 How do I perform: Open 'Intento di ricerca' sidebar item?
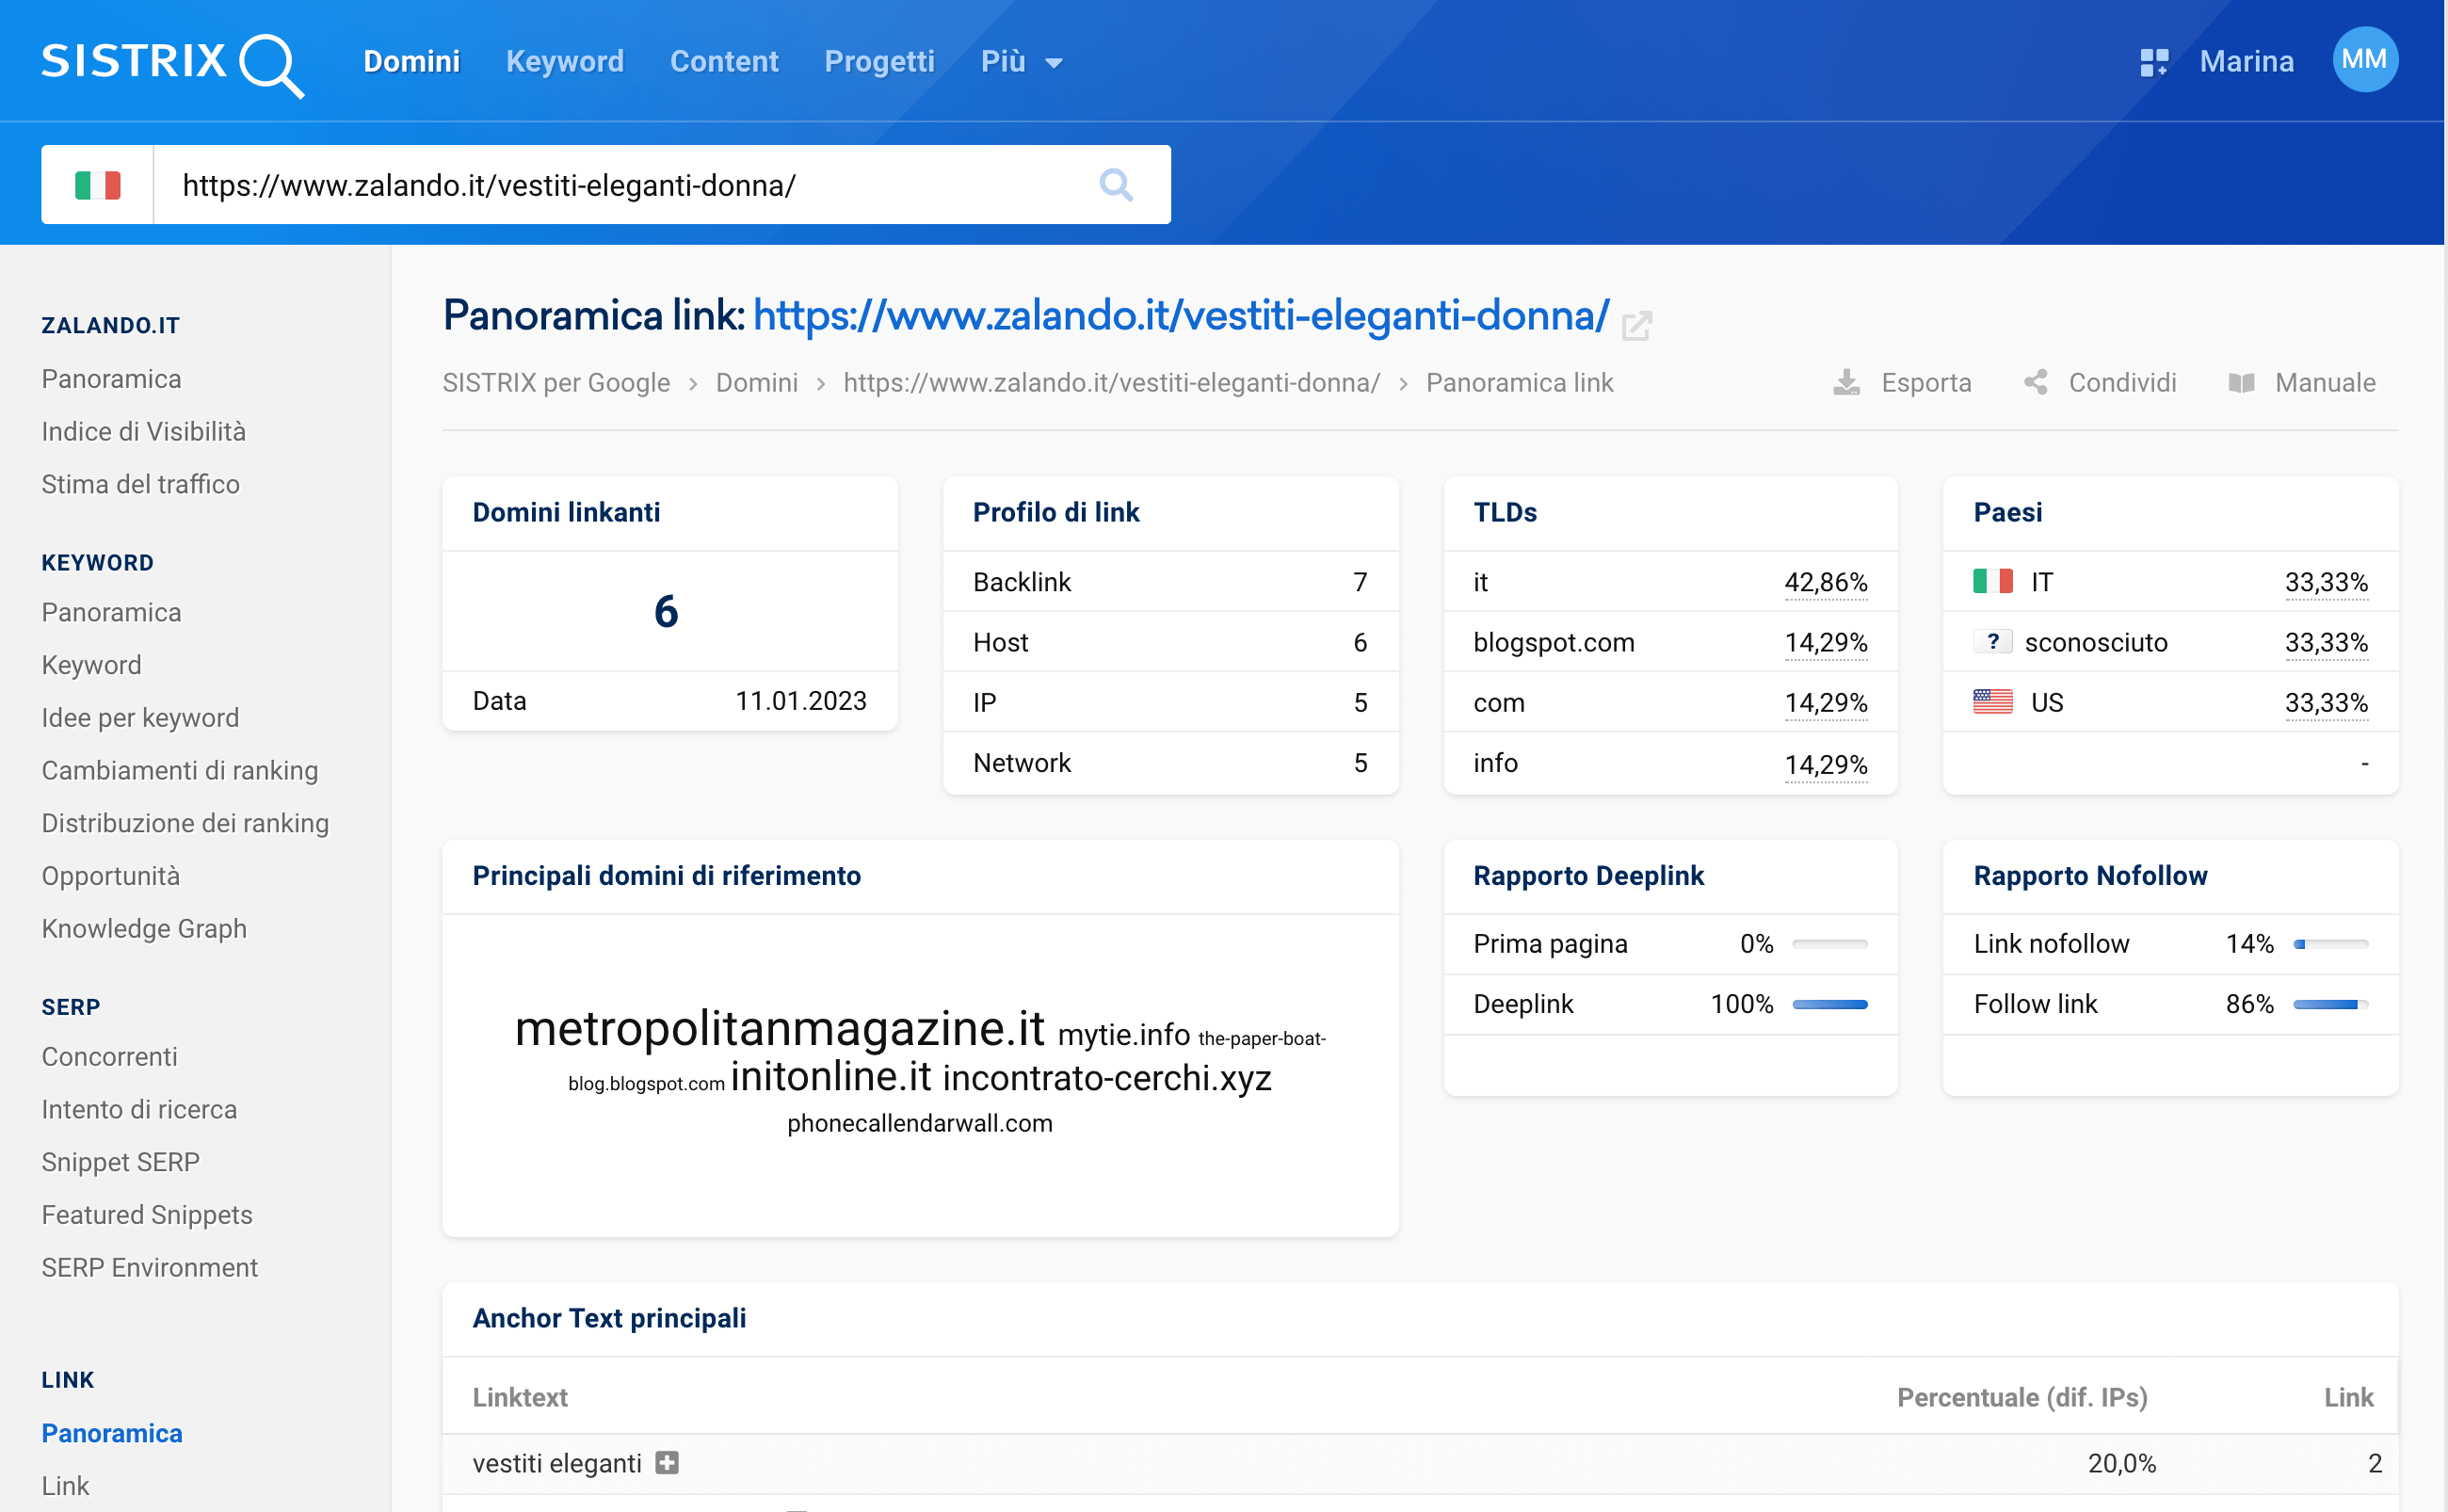(139, 1110)
